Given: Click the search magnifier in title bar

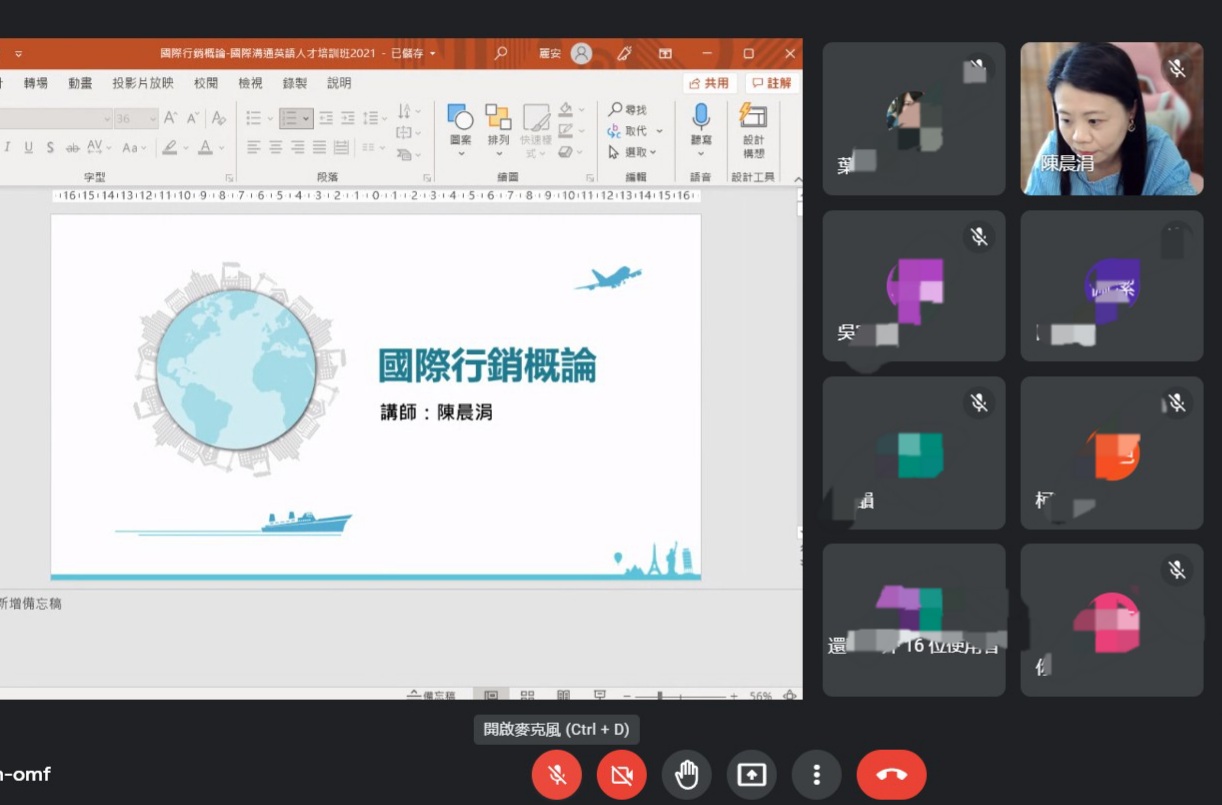Looking at the screenshot, I should pyautogui.click(x=501, y=53).
